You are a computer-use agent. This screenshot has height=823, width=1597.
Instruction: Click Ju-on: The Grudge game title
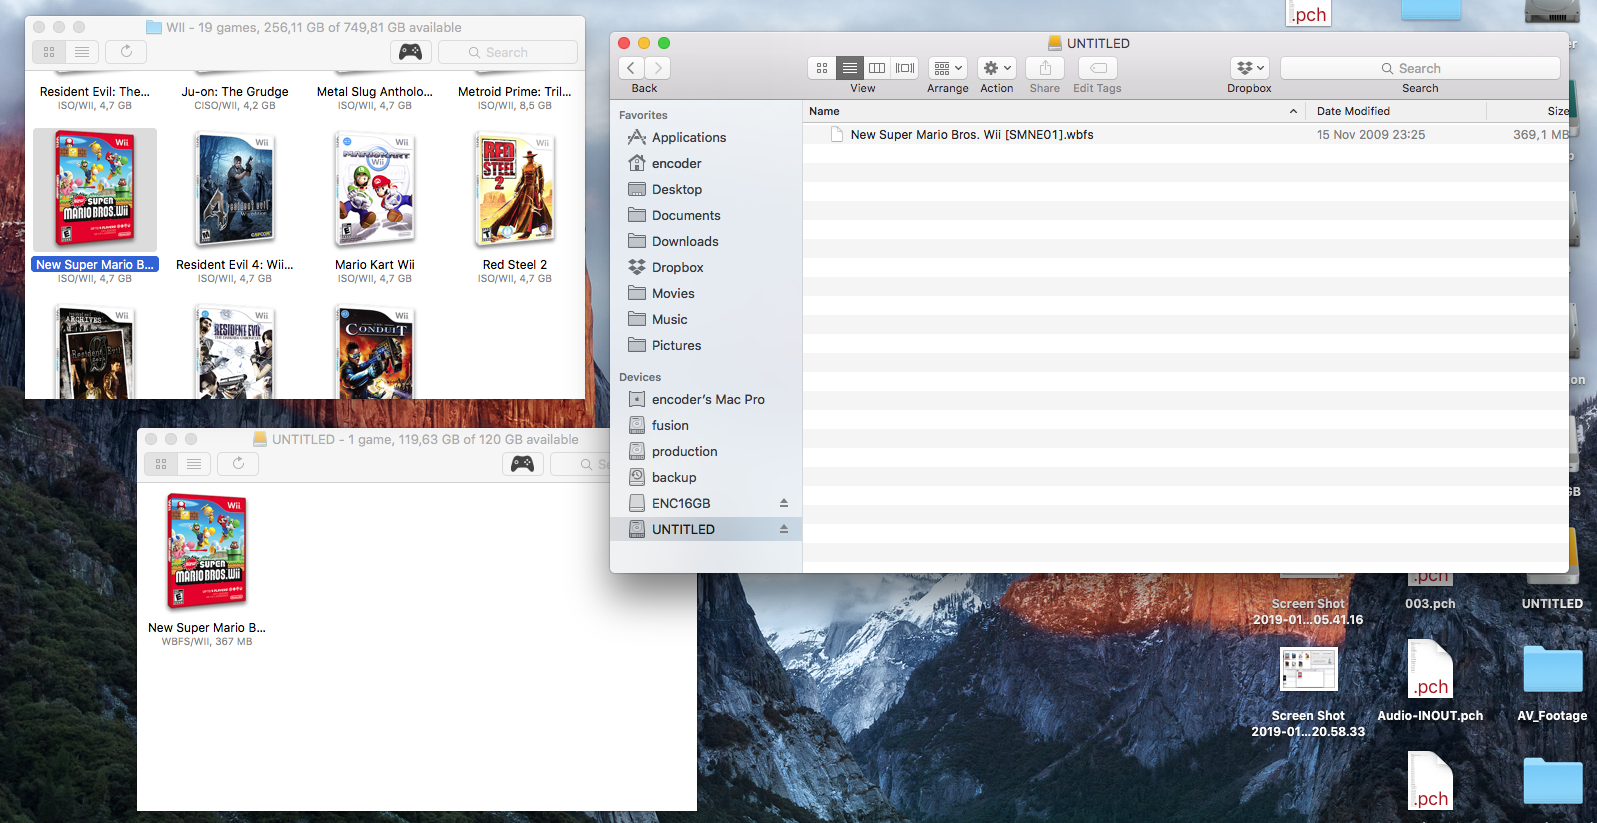coord(235,91)
